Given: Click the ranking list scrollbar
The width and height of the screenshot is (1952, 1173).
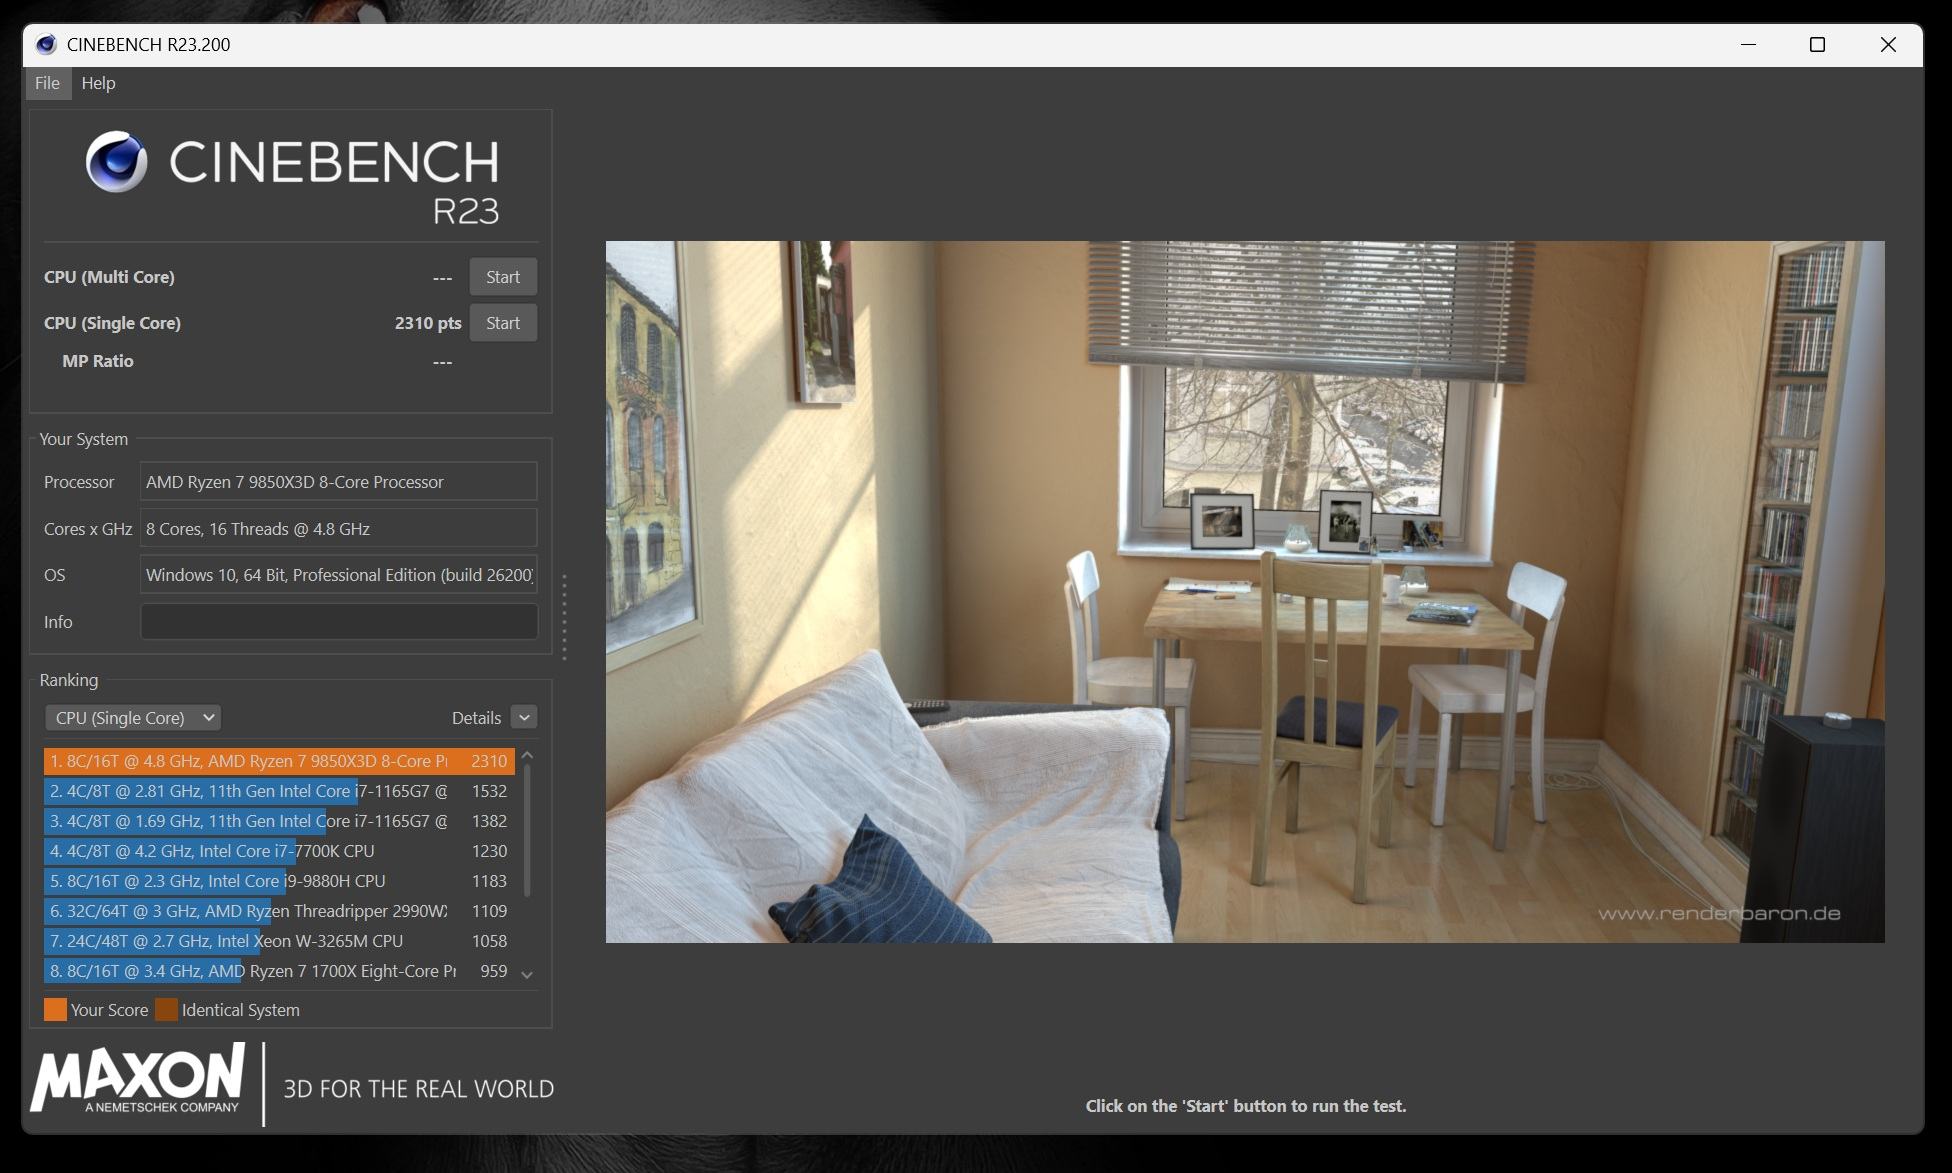Looking at the screenshot, I should [x=527, y=830].
